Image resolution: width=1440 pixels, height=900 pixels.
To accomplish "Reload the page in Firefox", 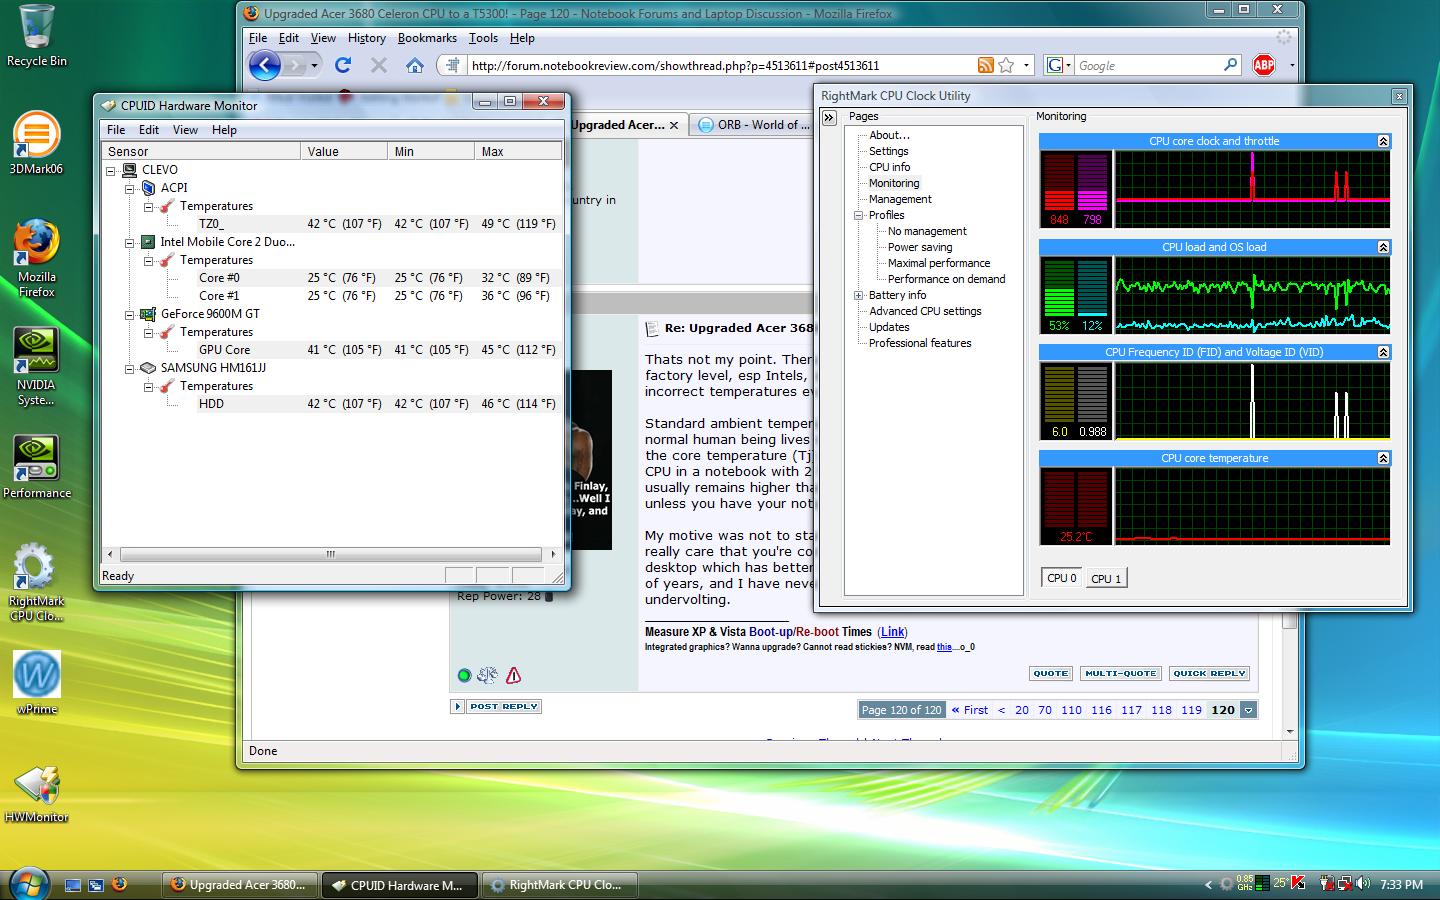I will coord(343,65).
